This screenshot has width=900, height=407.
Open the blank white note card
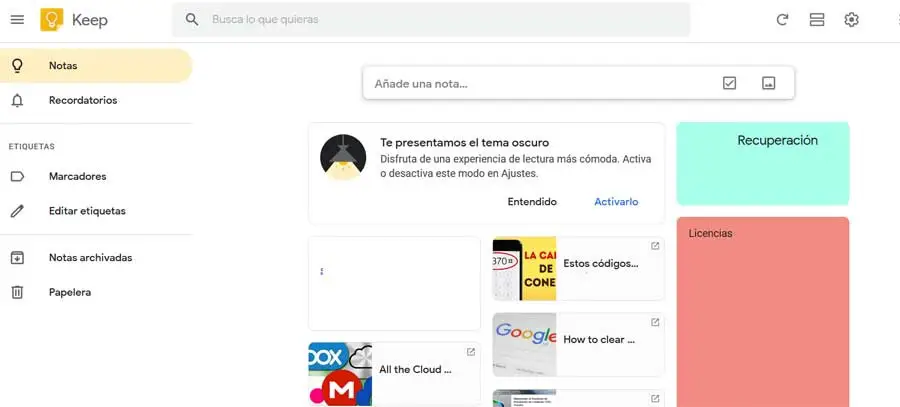click(394, 284)
